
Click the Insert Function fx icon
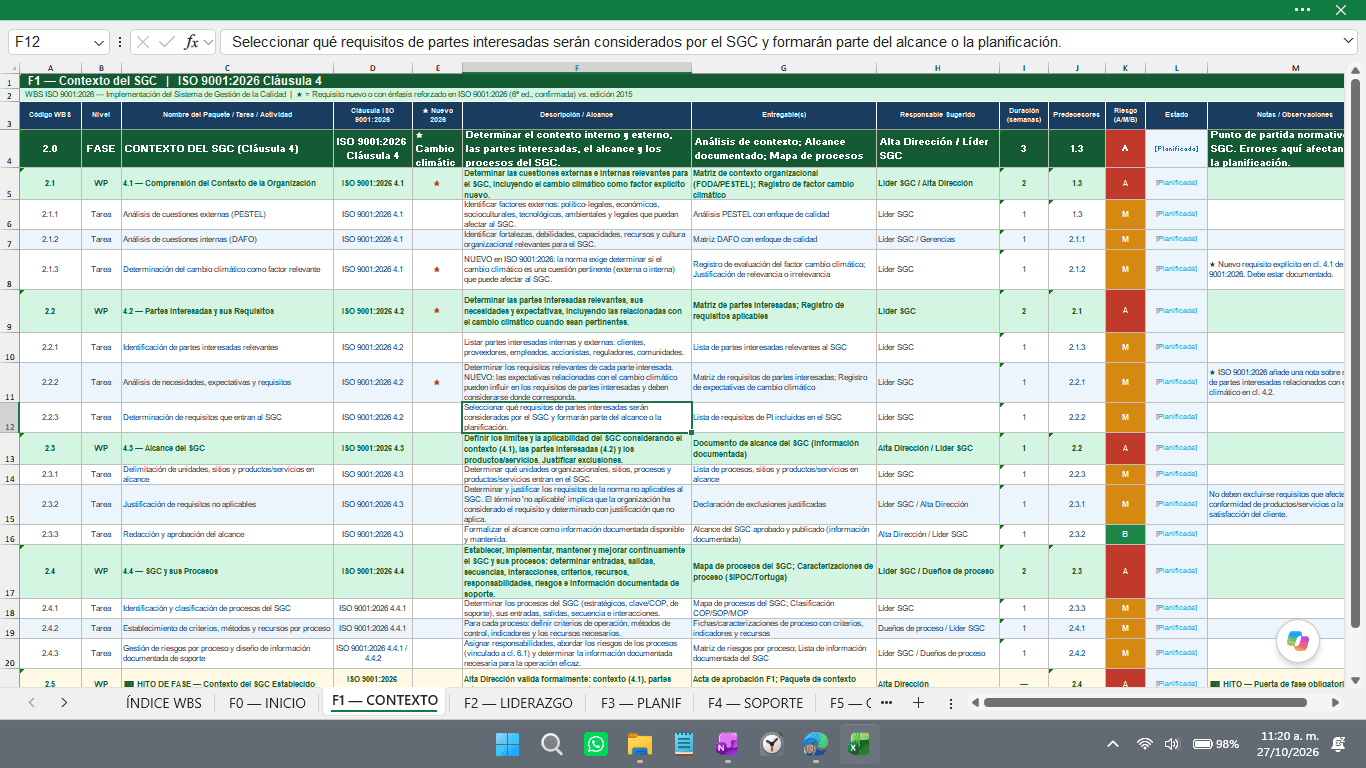pos(191,42)
